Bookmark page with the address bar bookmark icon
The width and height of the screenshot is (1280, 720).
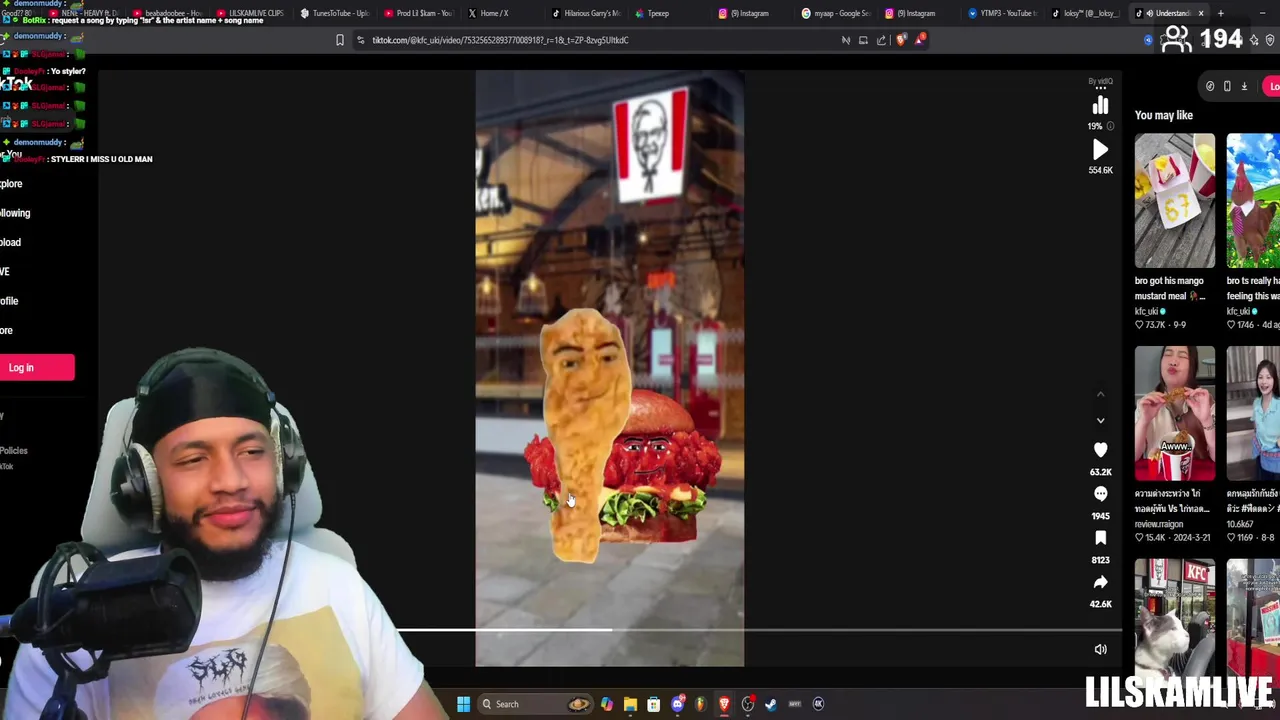pos(339,40)
